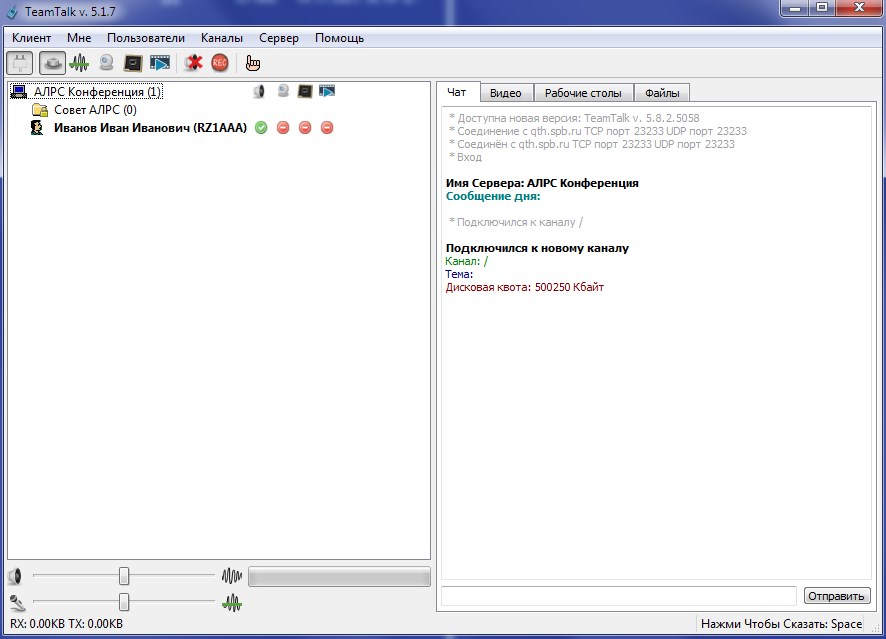Screen dimensions: 886x639
Task: Enable webcam video from the toolbar
Action: (x=106, y=63)
